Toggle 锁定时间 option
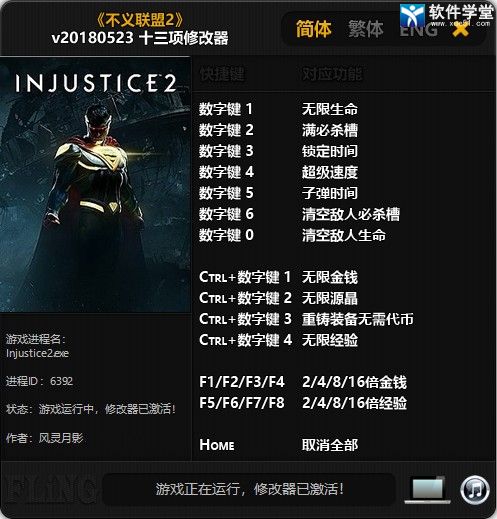 point(330,151)
